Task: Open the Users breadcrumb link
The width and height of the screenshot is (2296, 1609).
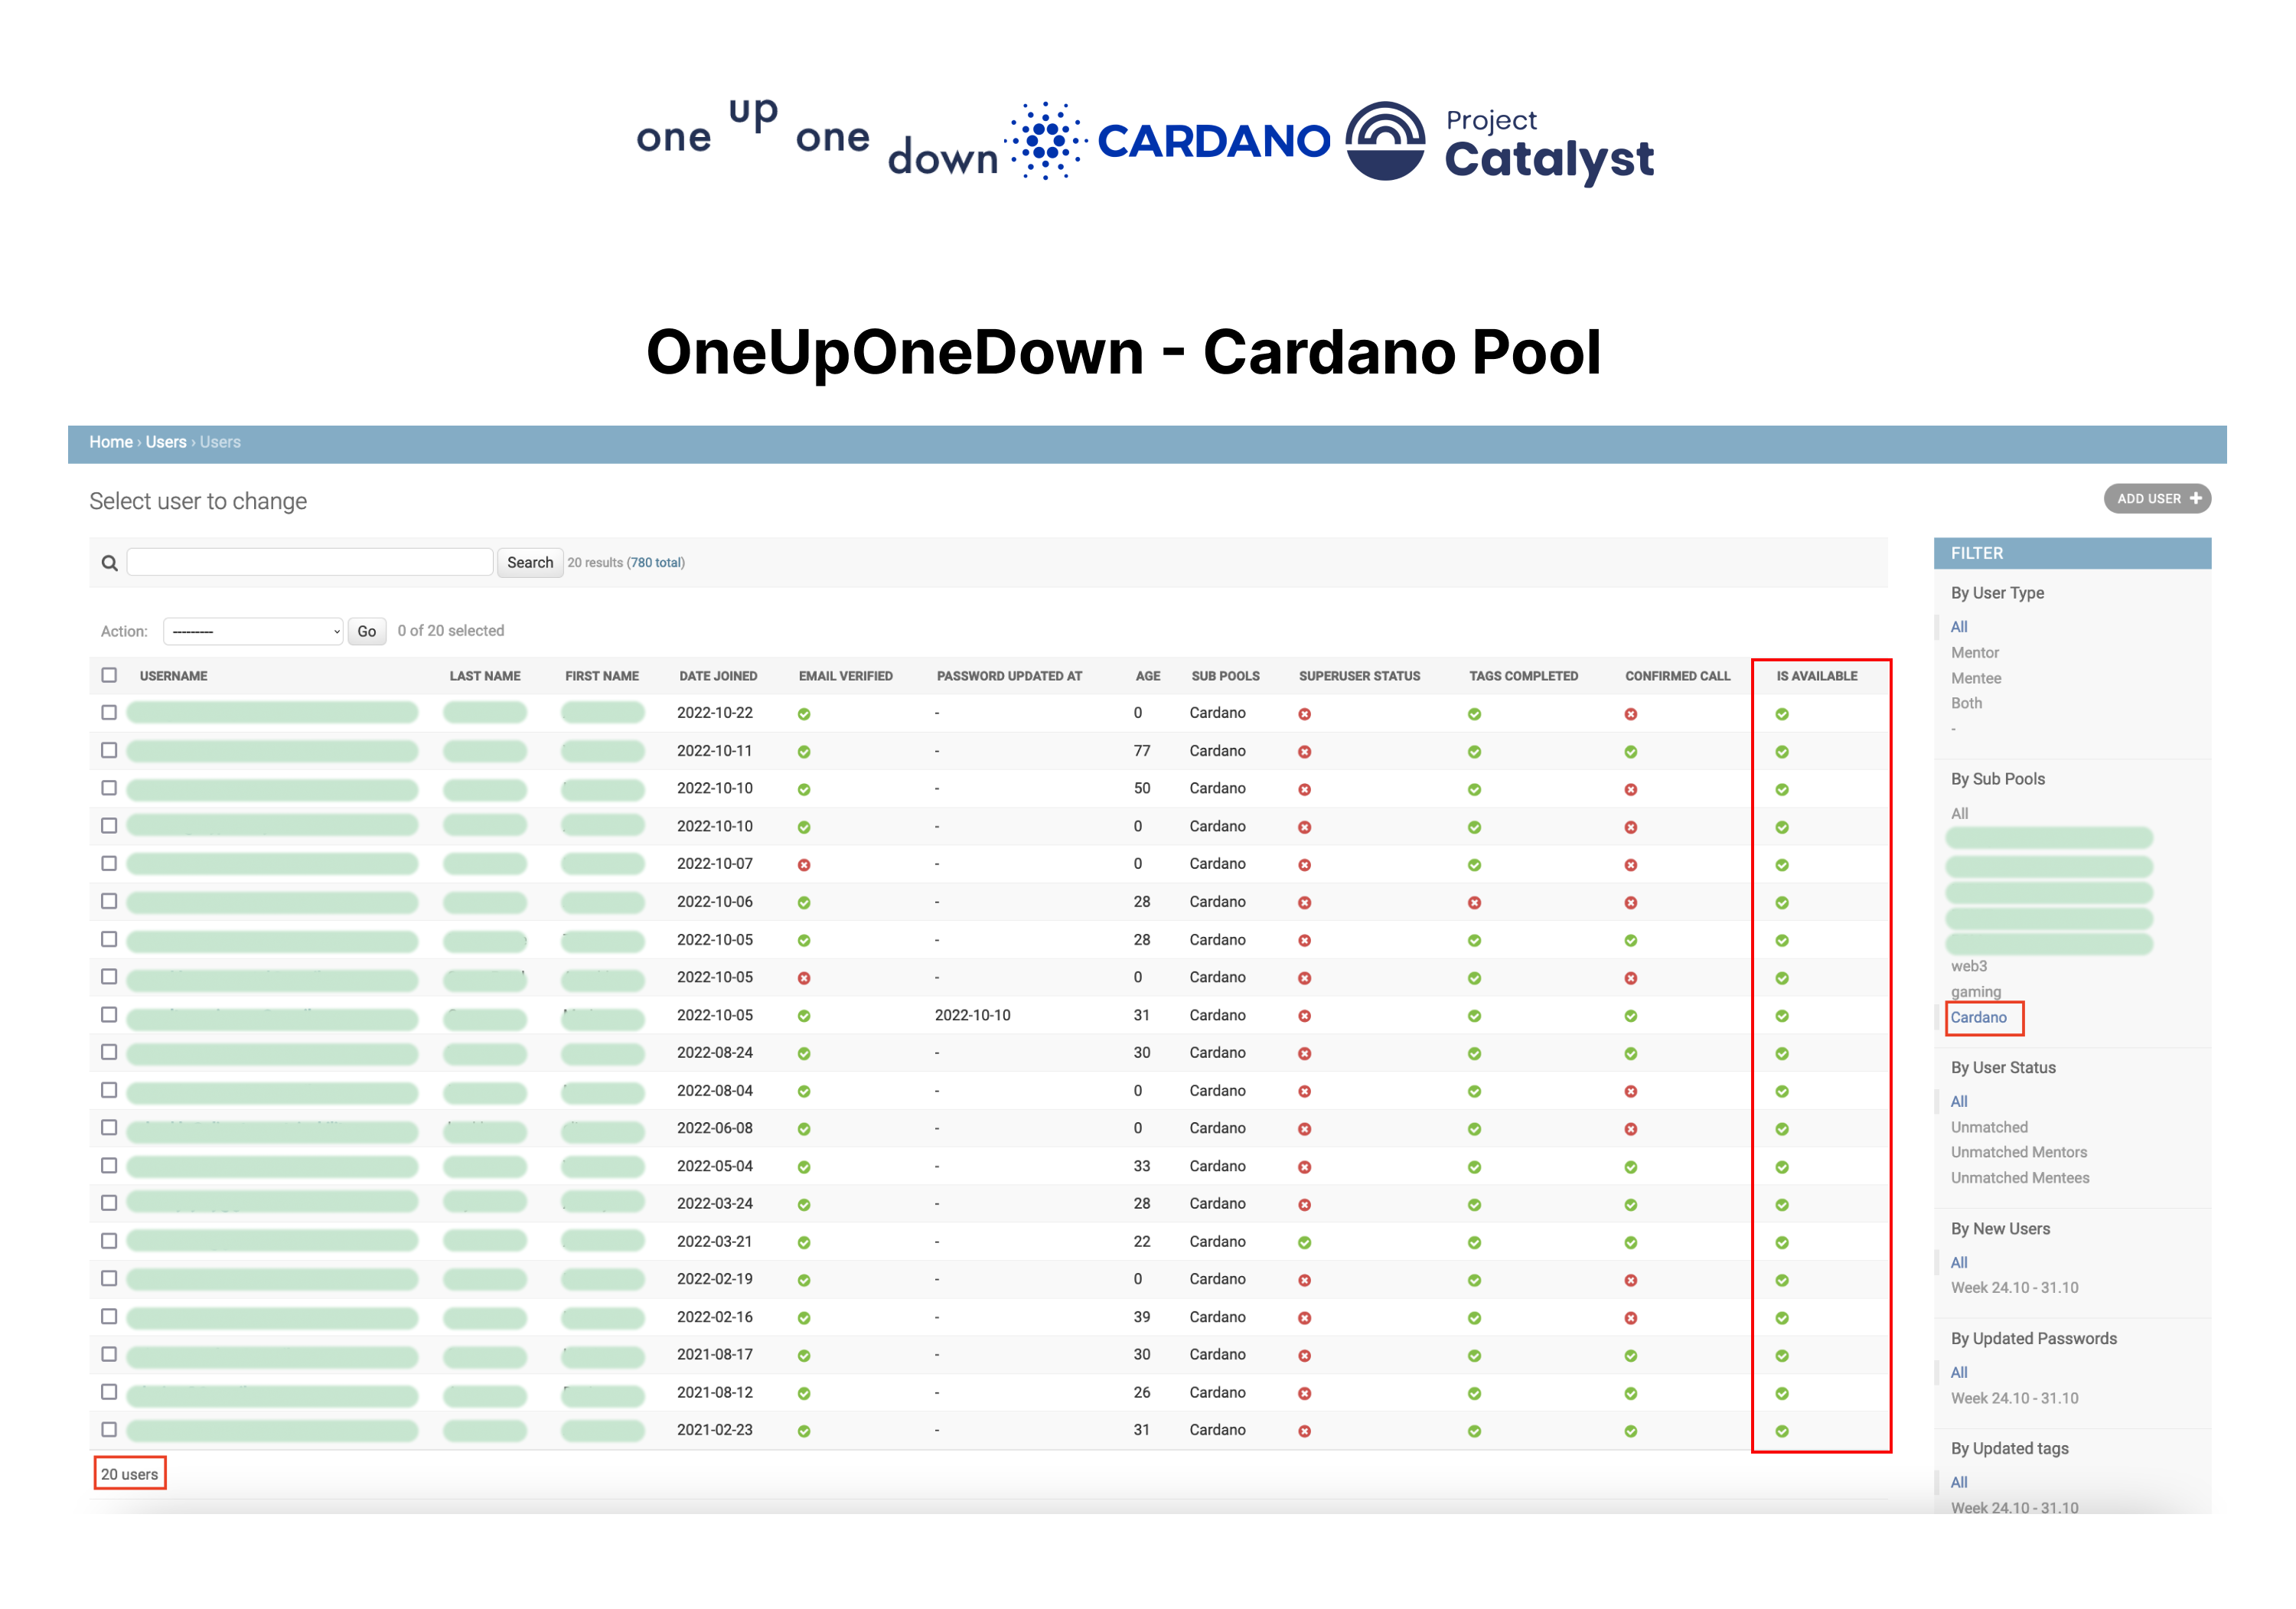Action: (166, 442)
